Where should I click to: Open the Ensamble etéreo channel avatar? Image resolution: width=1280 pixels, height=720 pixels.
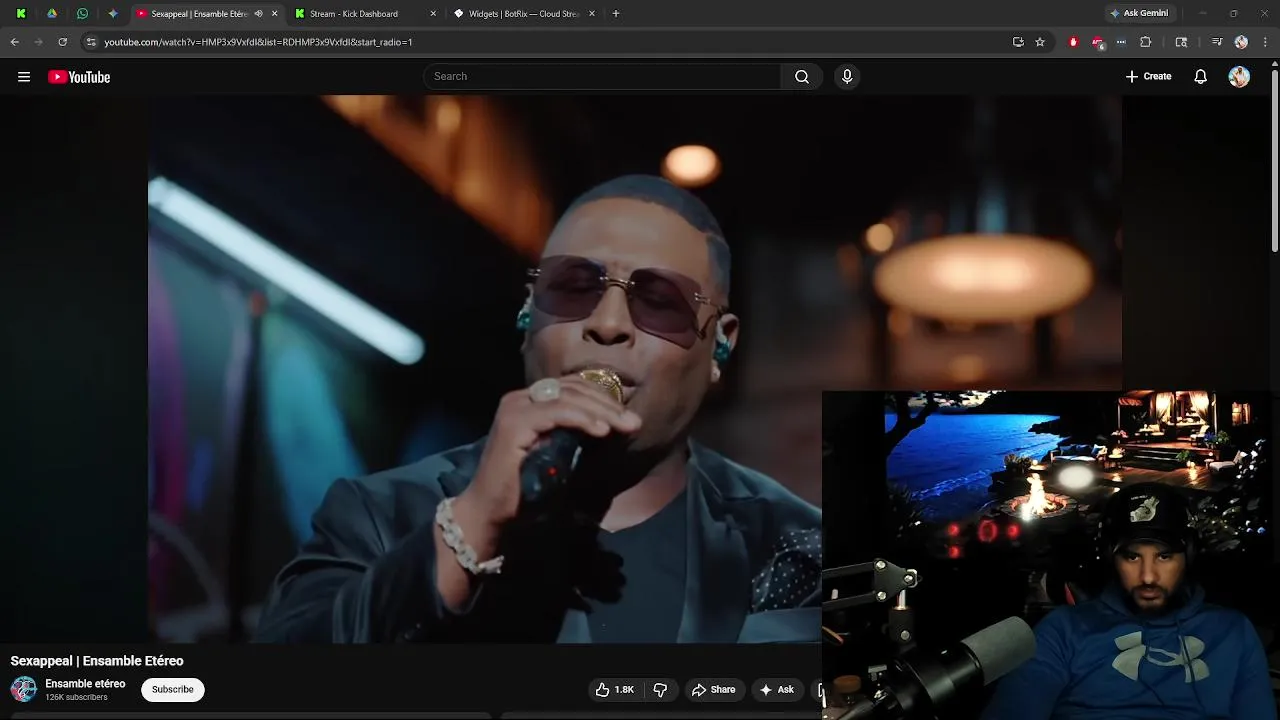(23, 690)
